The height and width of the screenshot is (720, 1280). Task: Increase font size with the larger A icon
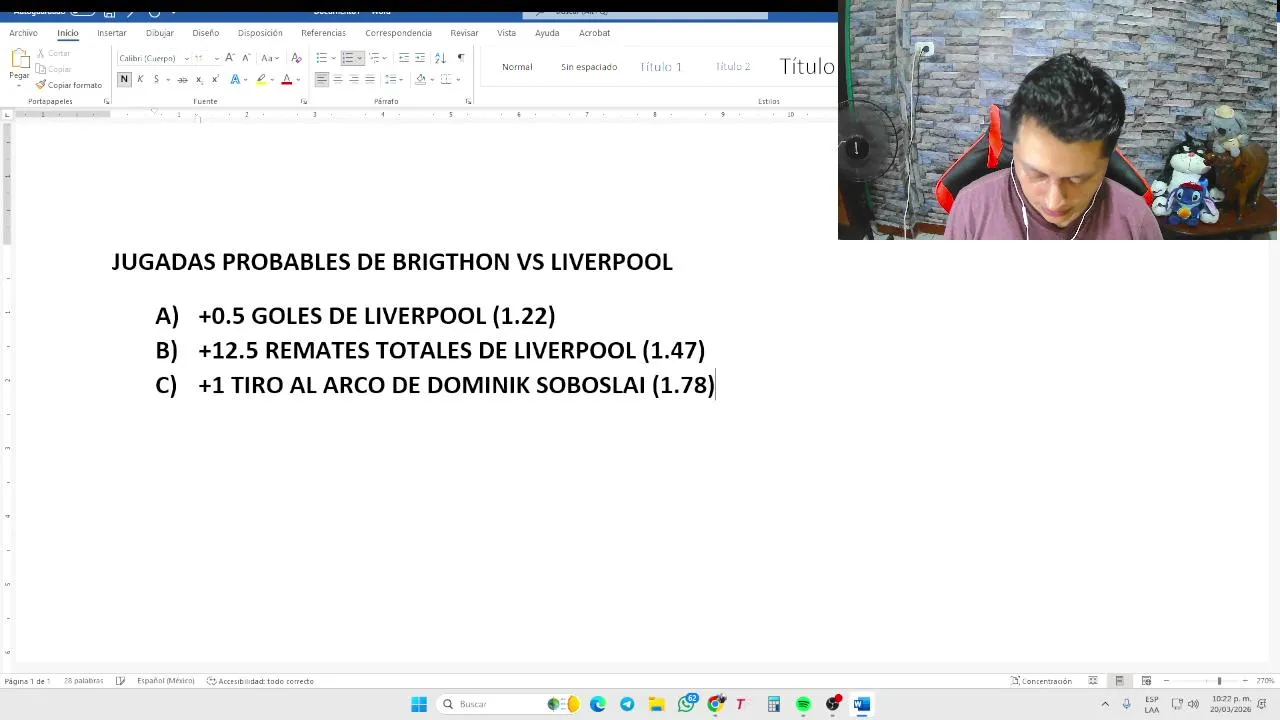click(230, 58)
